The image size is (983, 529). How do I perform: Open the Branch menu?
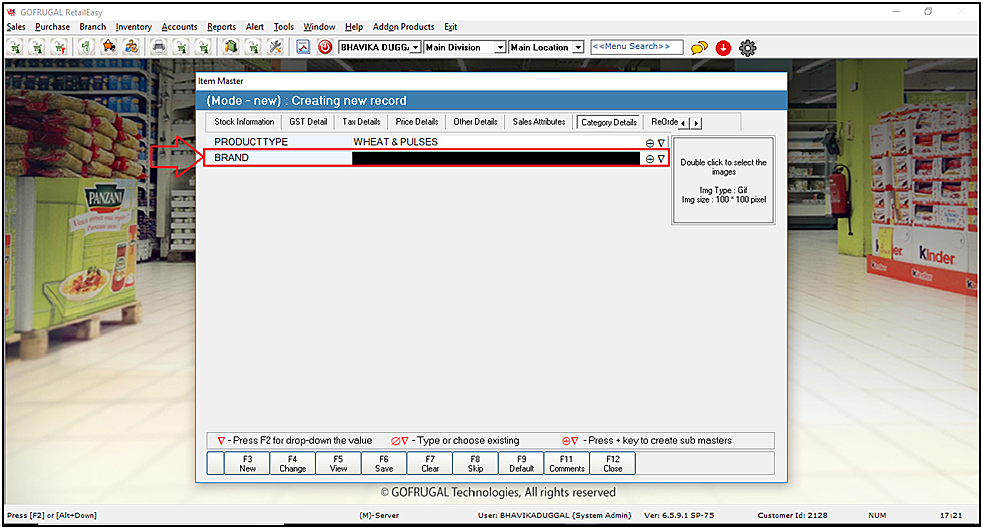[x=93, y=27]
